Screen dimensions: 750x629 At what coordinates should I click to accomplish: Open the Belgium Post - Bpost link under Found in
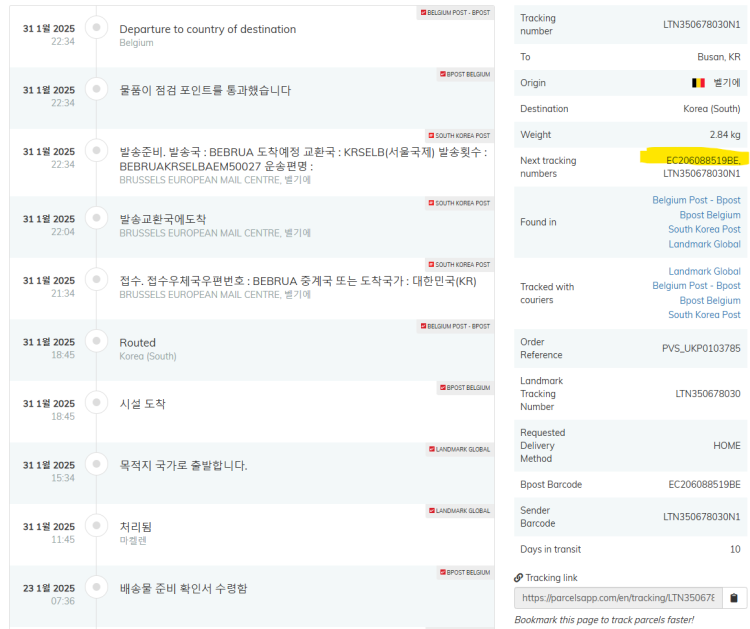click(x=696, y=200)
